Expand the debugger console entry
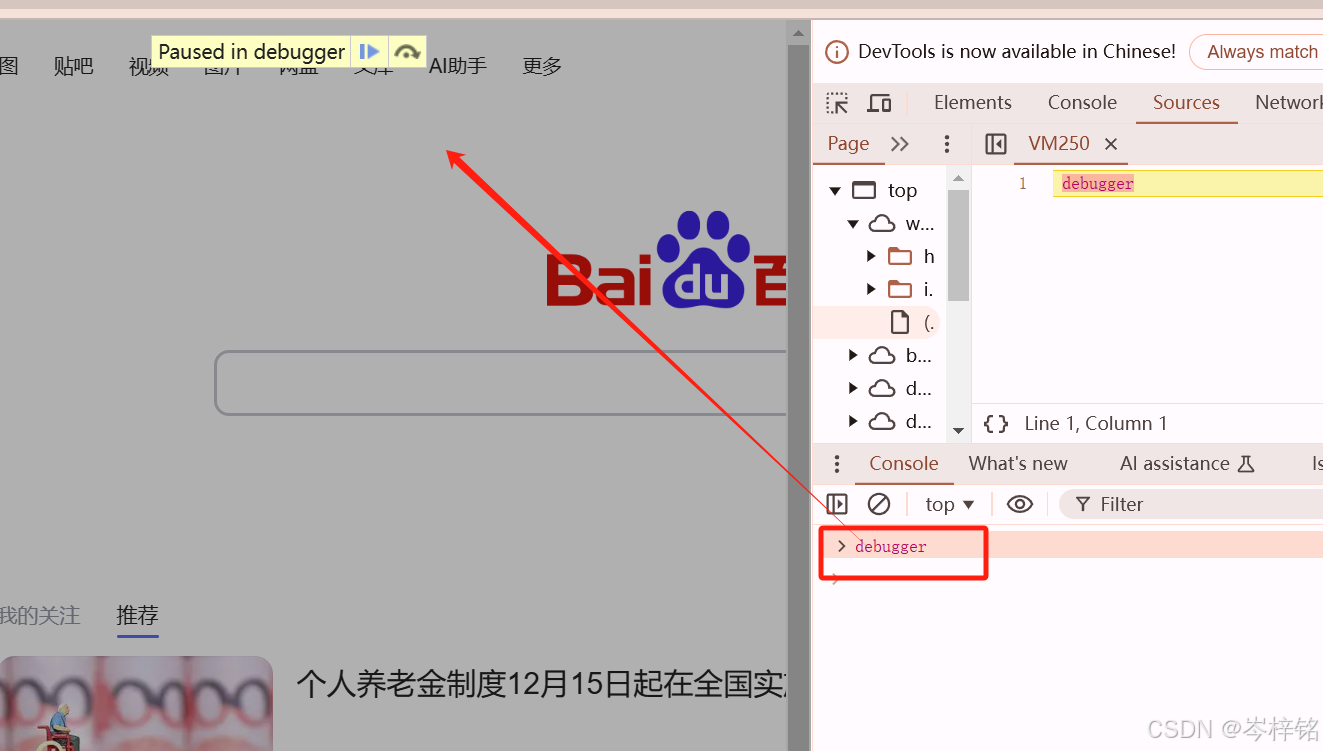Image resolution: width=1323 pixels, height=751 pixels. point(842,546)
